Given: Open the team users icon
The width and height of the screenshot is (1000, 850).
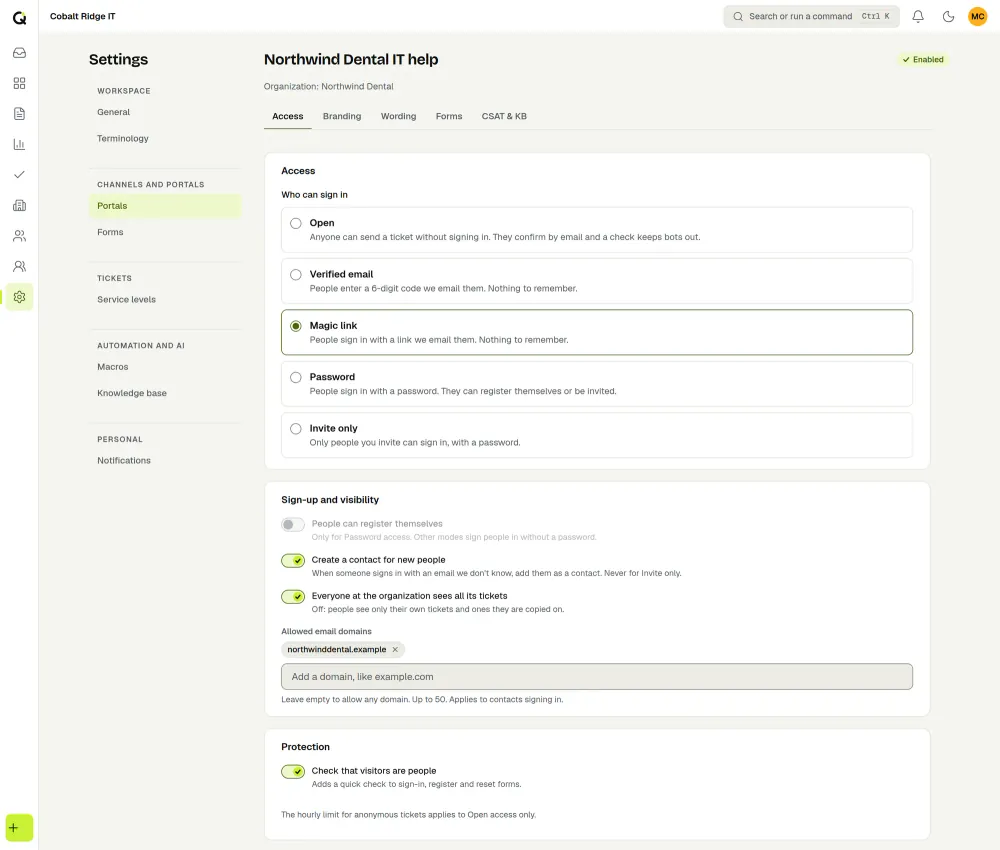Looking at the screenshot, I should pyautogui.click(x=20, y=267).
